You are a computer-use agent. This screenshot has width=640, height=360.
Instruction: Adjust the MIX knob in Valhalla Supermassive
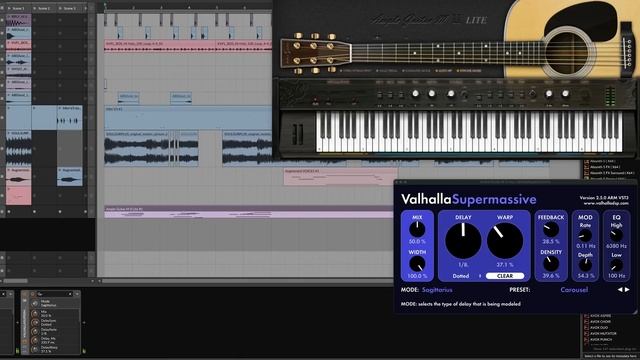tap(417, 230)
